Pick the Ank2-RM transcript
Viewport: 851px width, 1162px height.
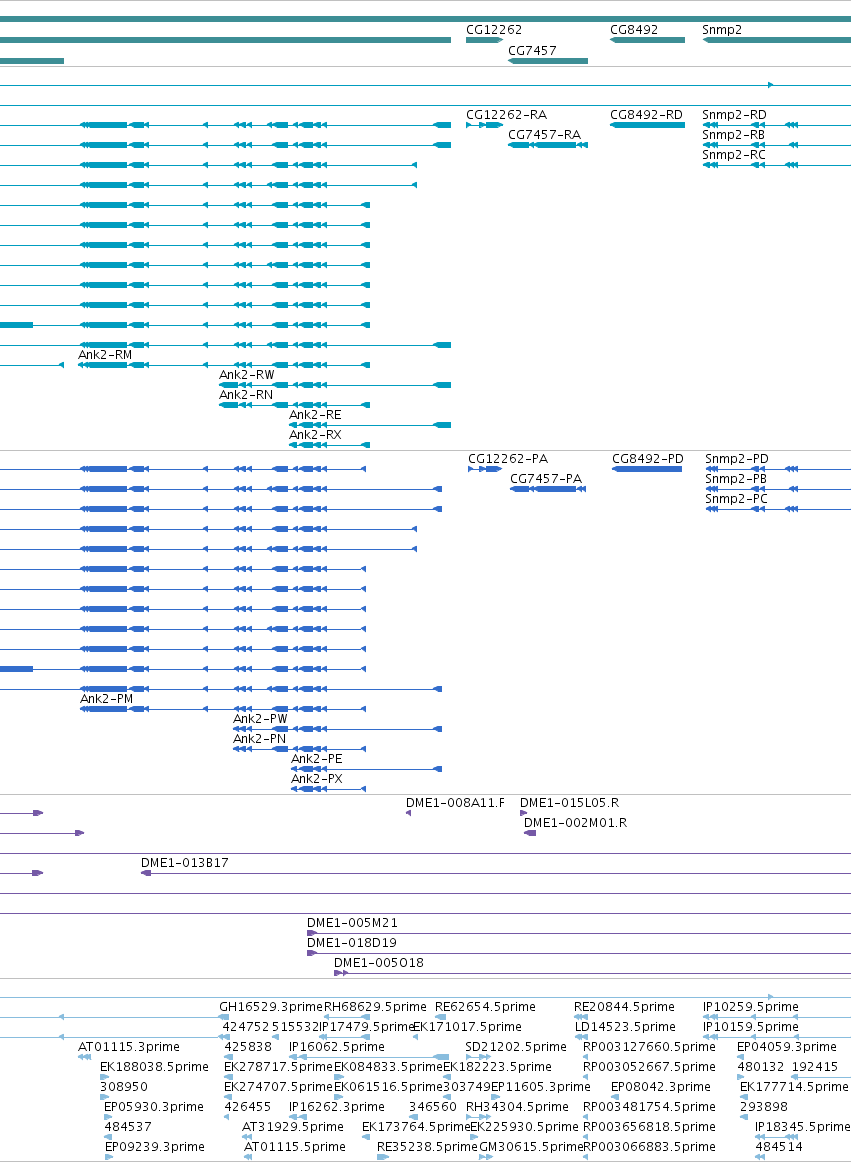[x=224, y=365]
